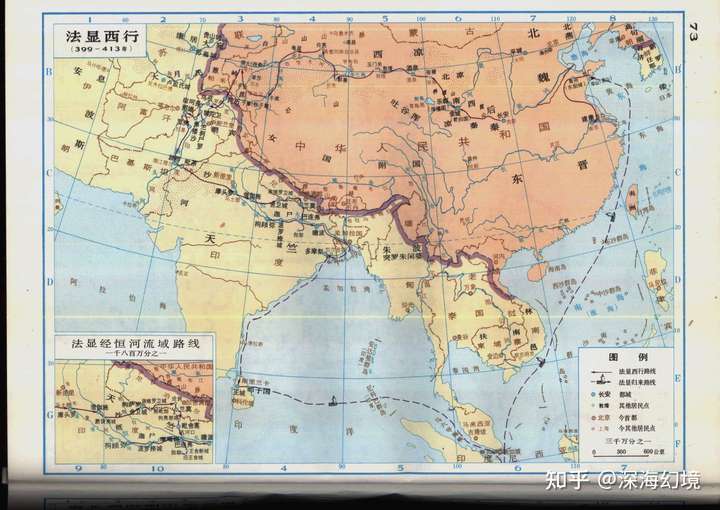Click the page number 73
Image resolution: width=720 pixels, height=510 pixels.
[x=693, y=32]
